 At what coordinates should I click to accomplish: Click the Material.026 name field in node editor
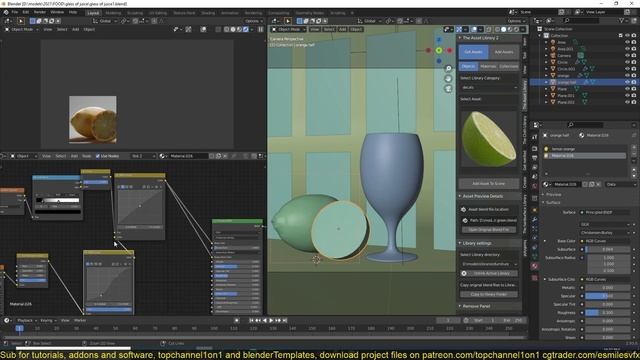[188, 156]
